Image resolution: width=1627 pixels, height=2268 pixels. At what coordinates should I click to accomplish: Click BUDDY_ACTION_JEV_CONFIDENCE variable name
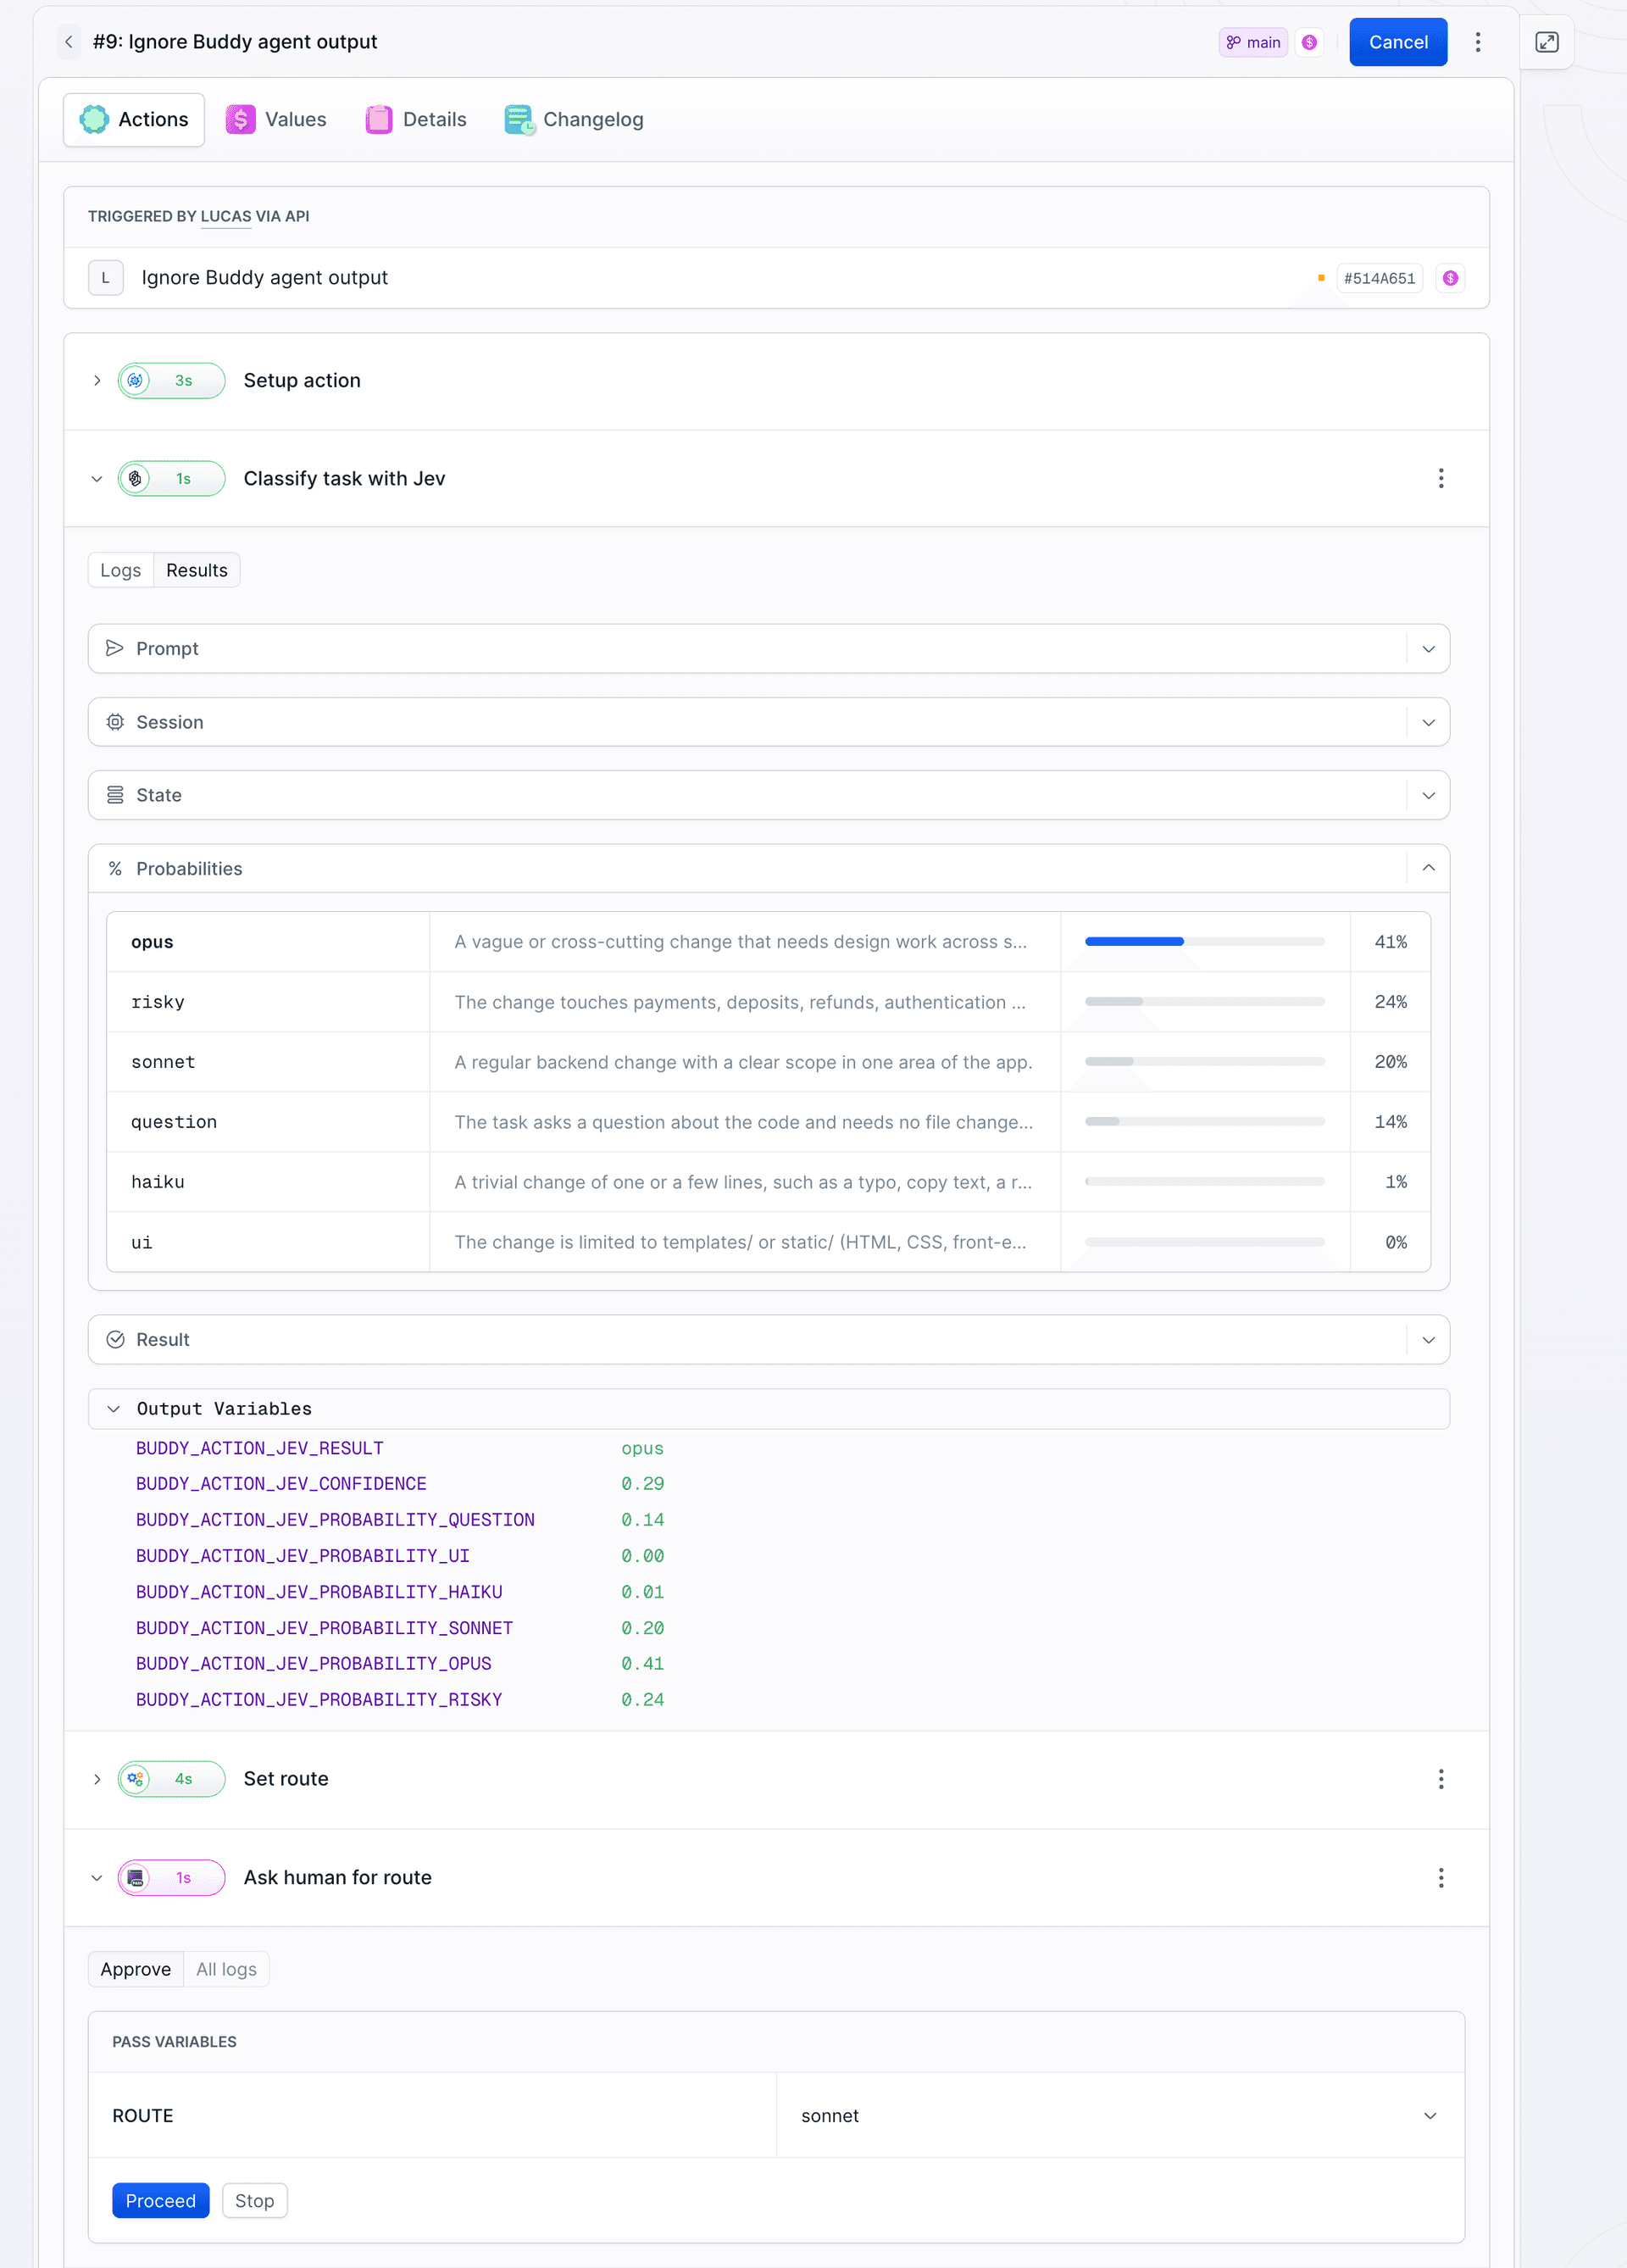pyautogui.click(x=281, y=1484)
